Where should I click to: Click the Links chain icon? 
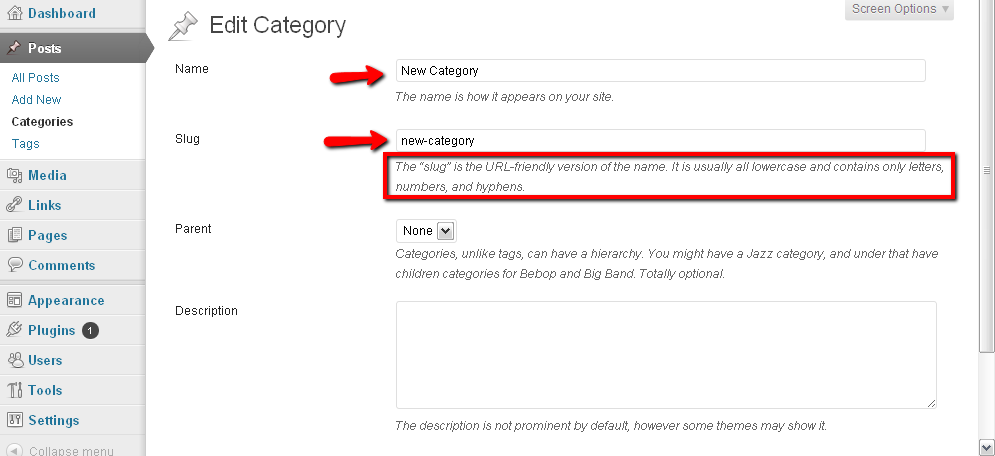coord(15,205)
